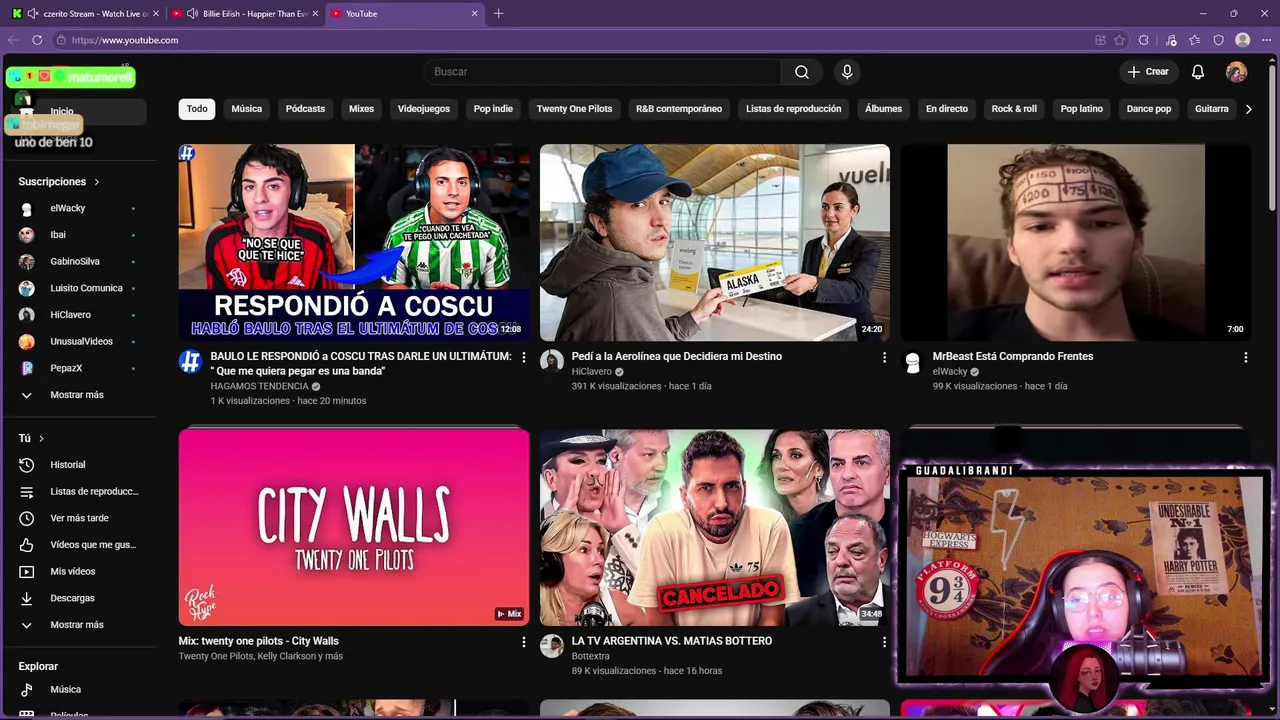The height and width of the screenshot is (720, 1280).
Task: Go back in browser history
Action: (13, 40)
